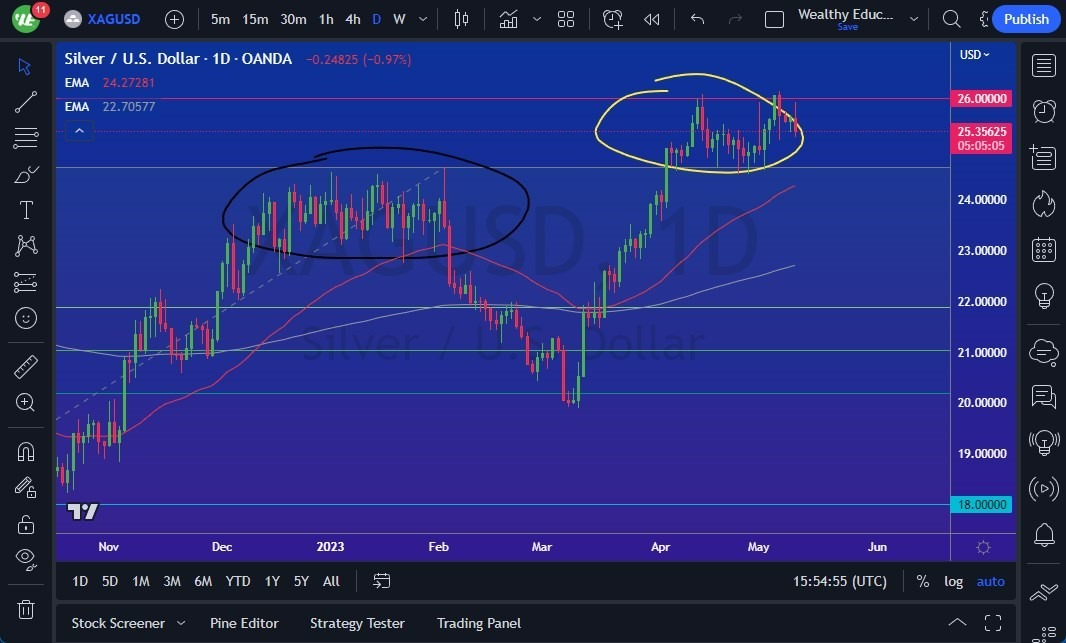The width and height of the screenshot is (1066, 643).
Task: Open the notifications bell panel
Action: 1044,535
